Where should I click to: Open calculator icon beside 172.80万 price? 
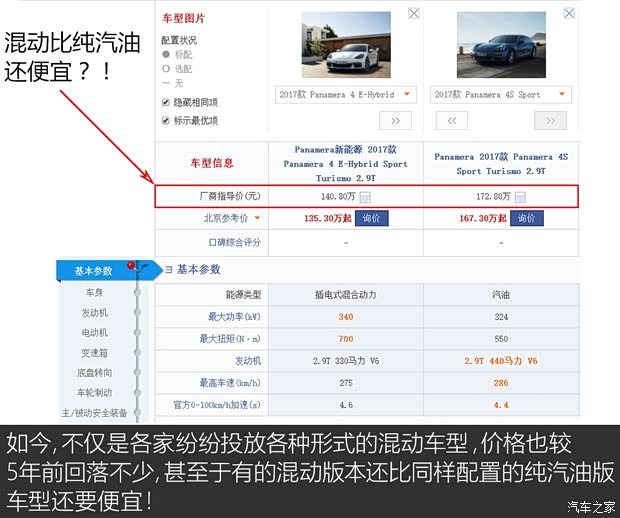520,197
